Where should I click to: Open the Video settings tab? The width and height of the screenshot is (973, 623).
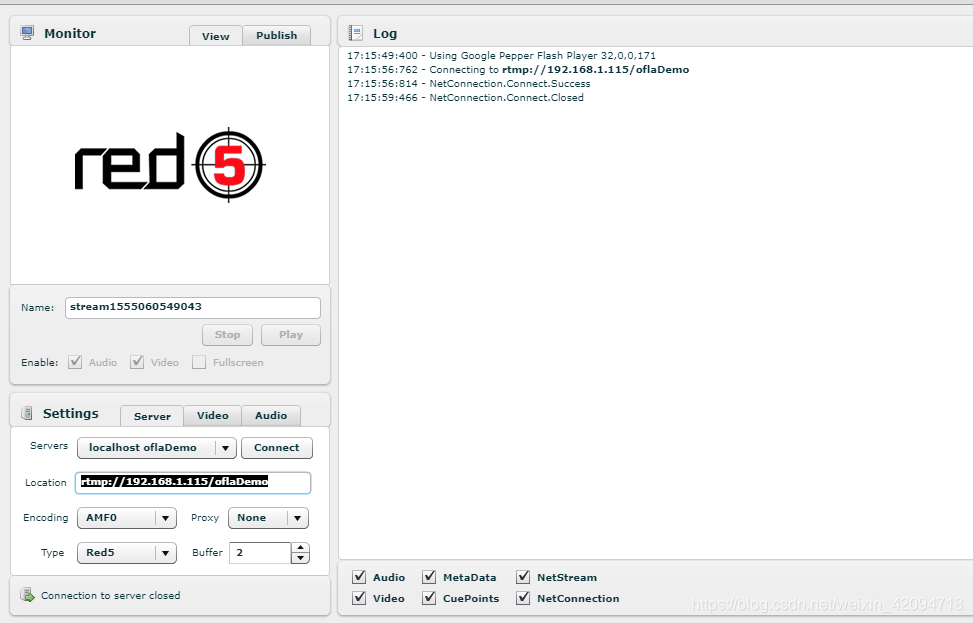tap(213, 415)
